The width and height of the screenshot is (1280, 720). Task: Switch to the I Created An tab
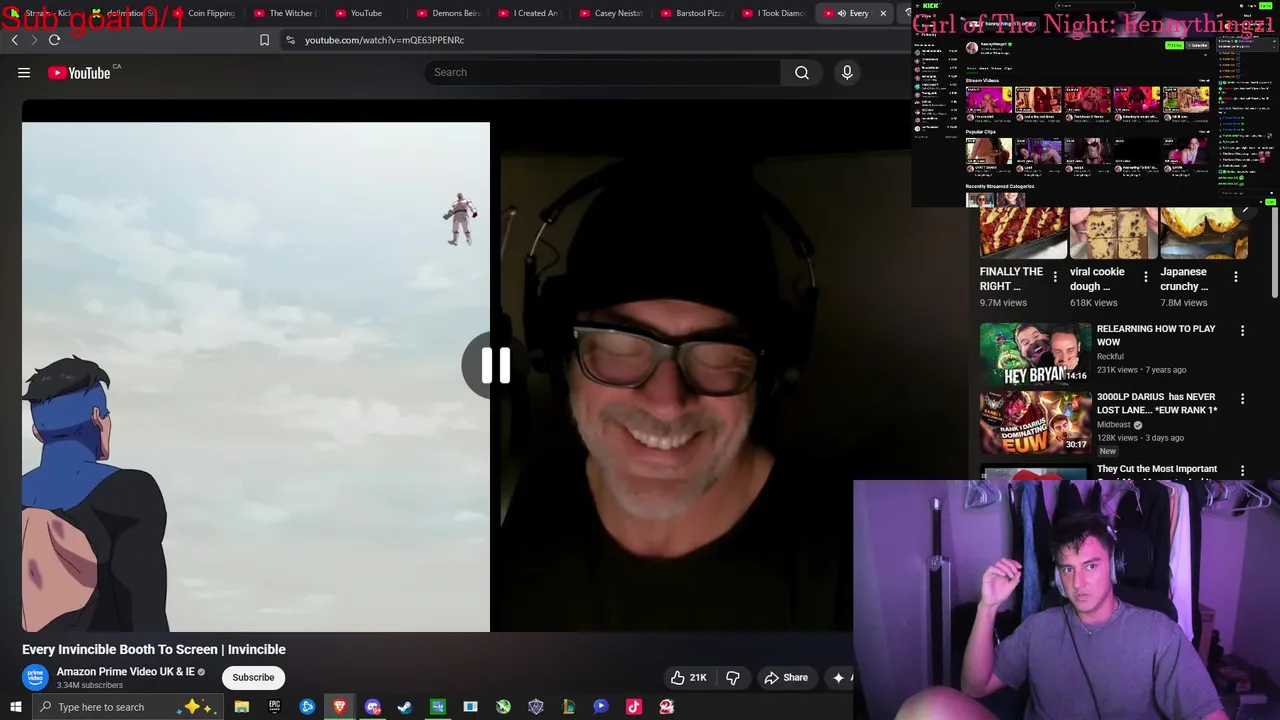[x=530, y=13]
